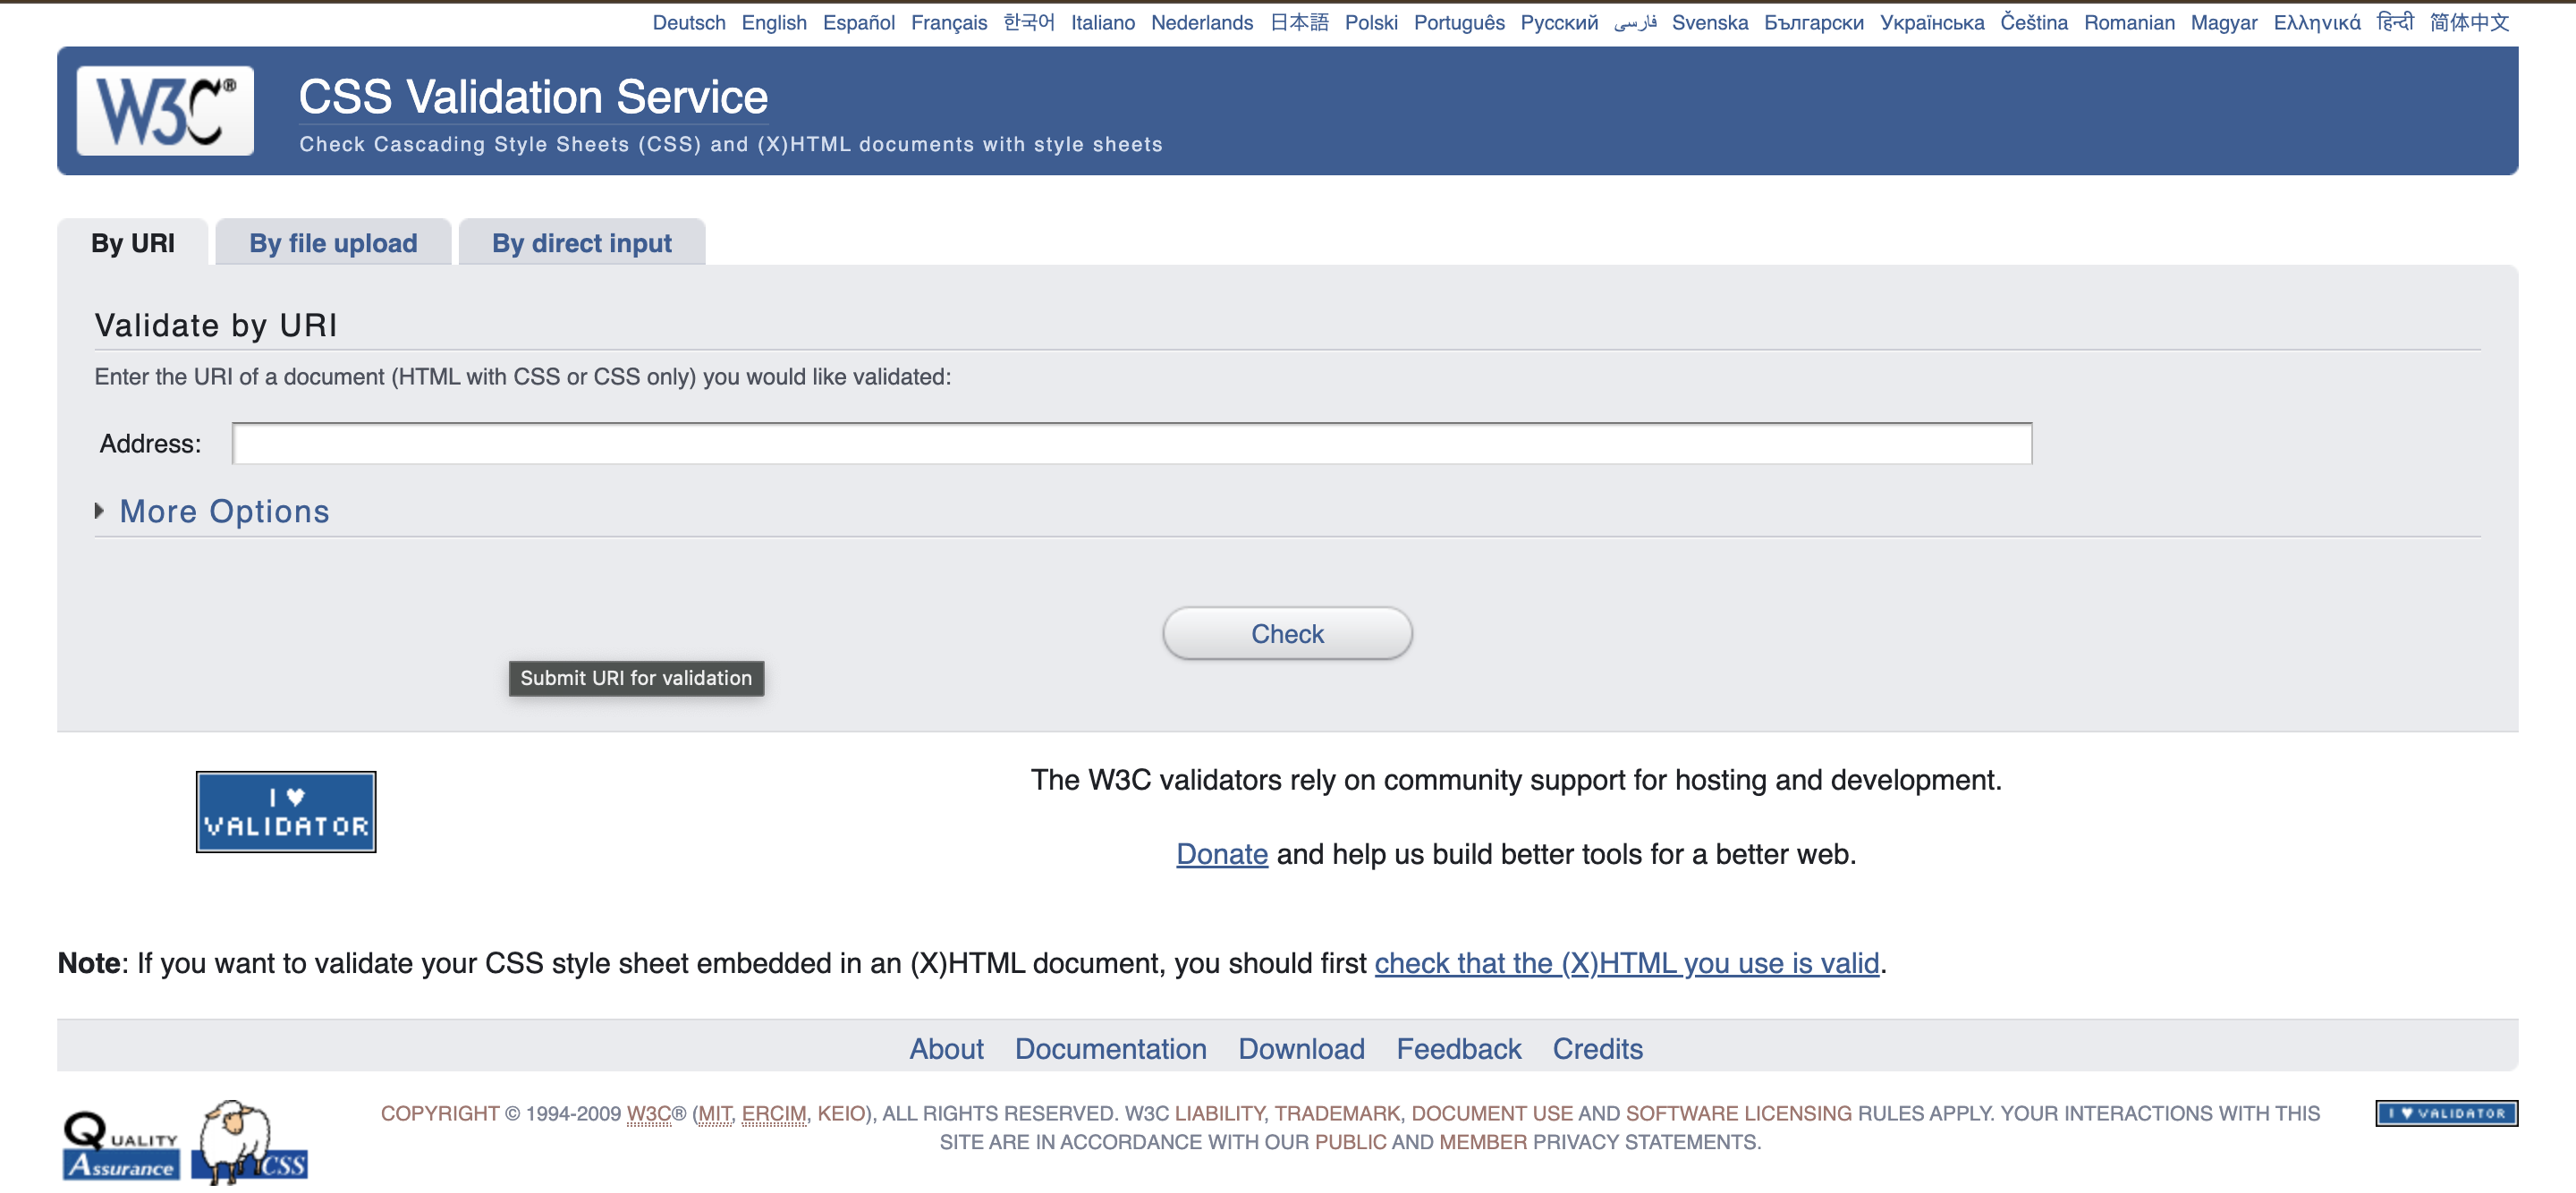Switch to the By file upload tab
The image size is (2576, 1193).
(x=333, y=243)
